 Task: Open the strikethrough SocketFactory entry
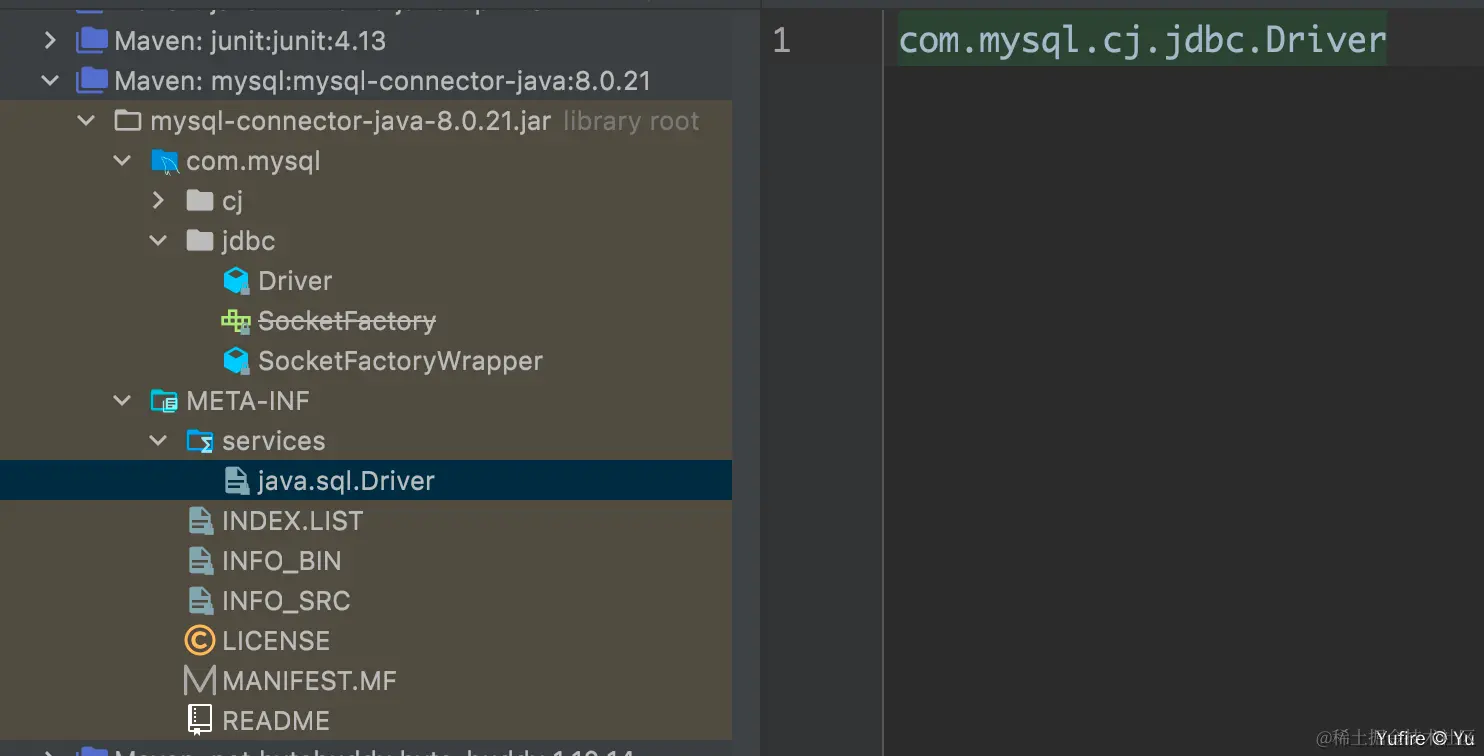point(347,321)
